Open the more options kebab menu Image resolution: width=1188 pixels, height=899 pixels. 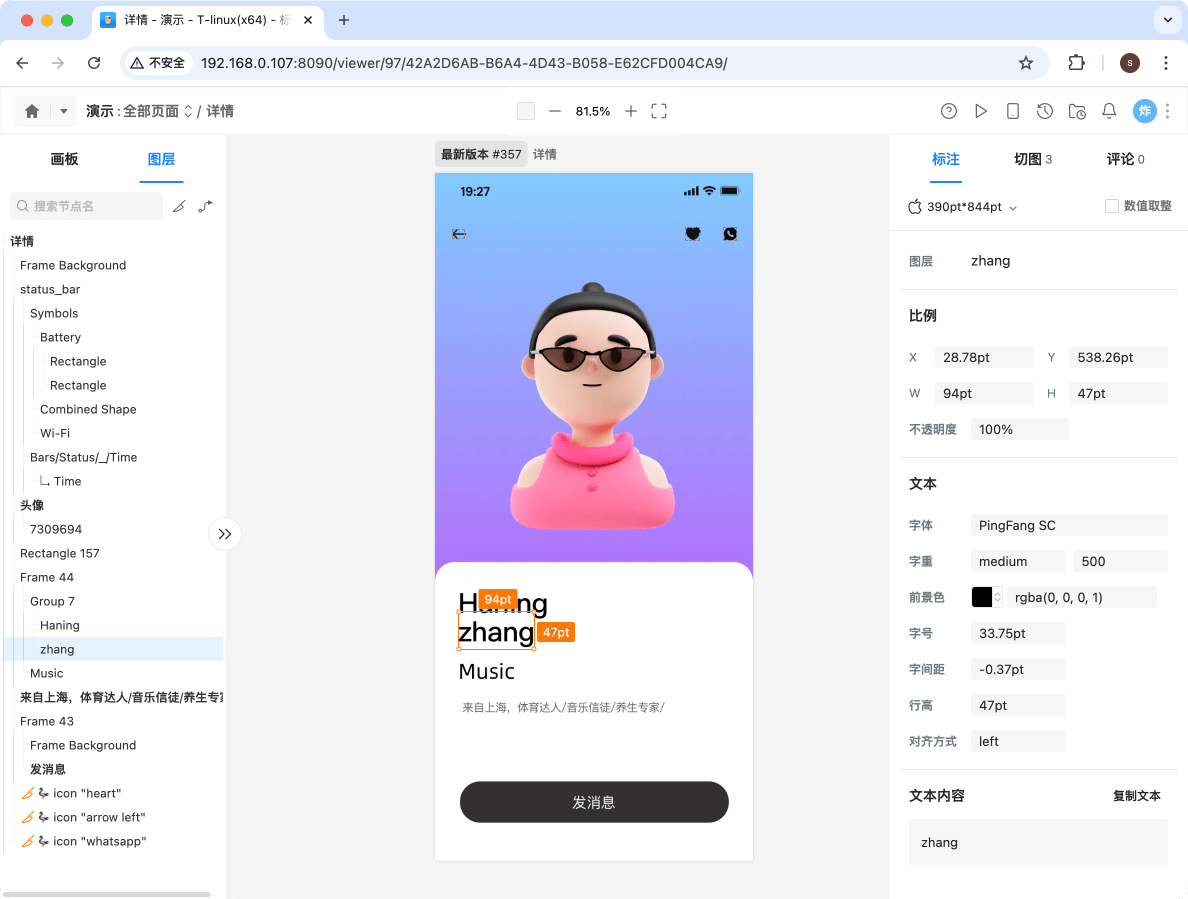click(1168, 111)
